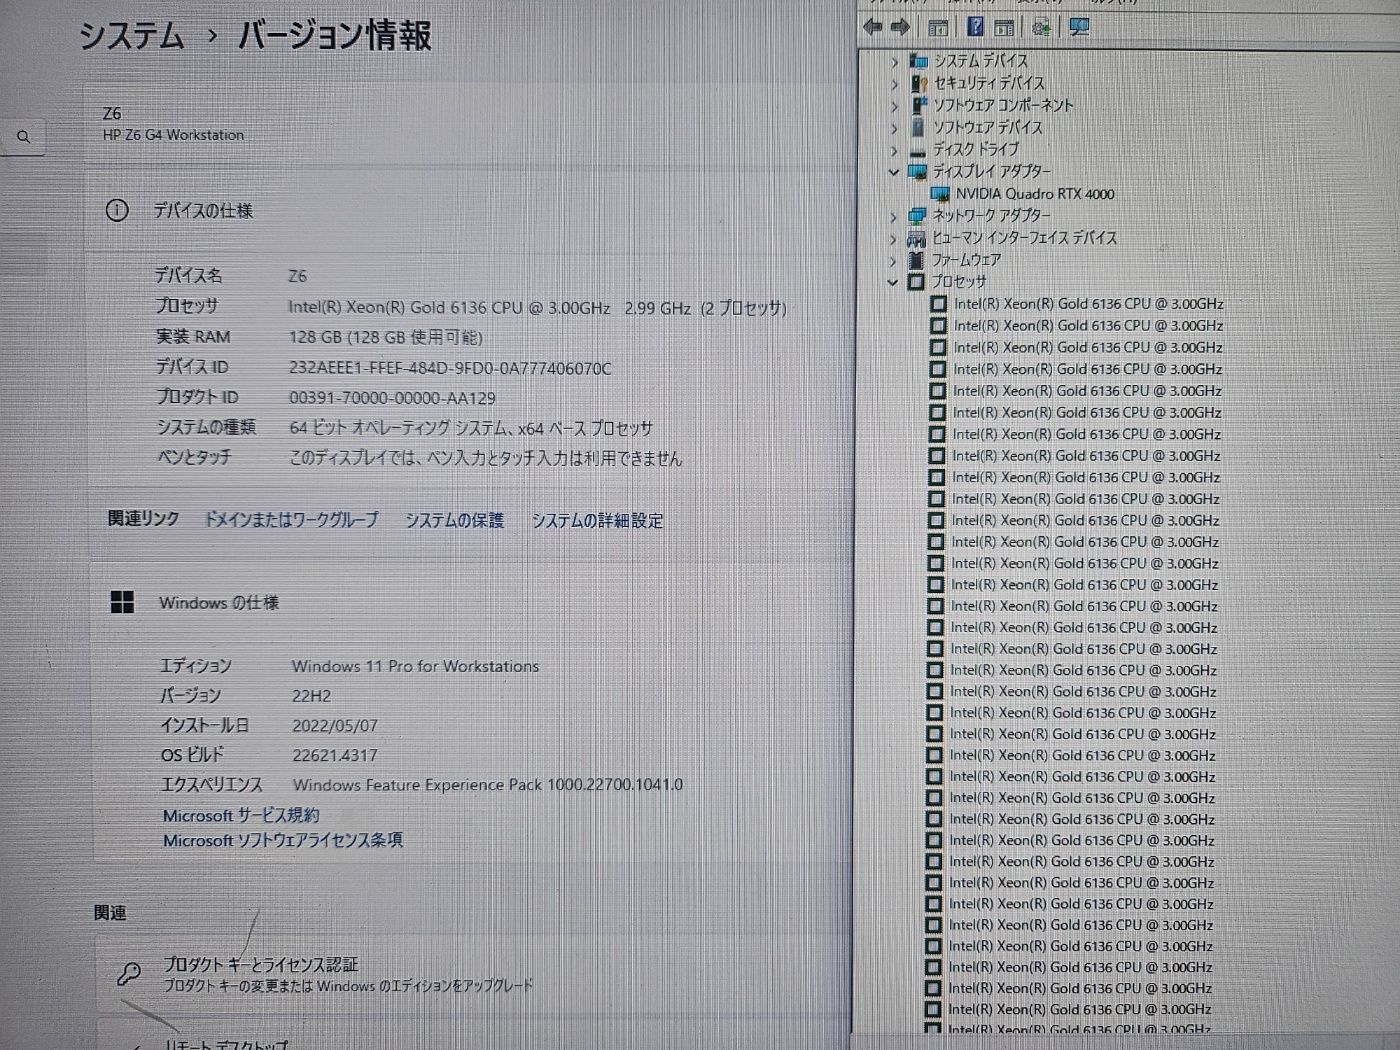Click the Windows Feature Experience Pack version text
1400x1050 pixels.
pos(488,785)
